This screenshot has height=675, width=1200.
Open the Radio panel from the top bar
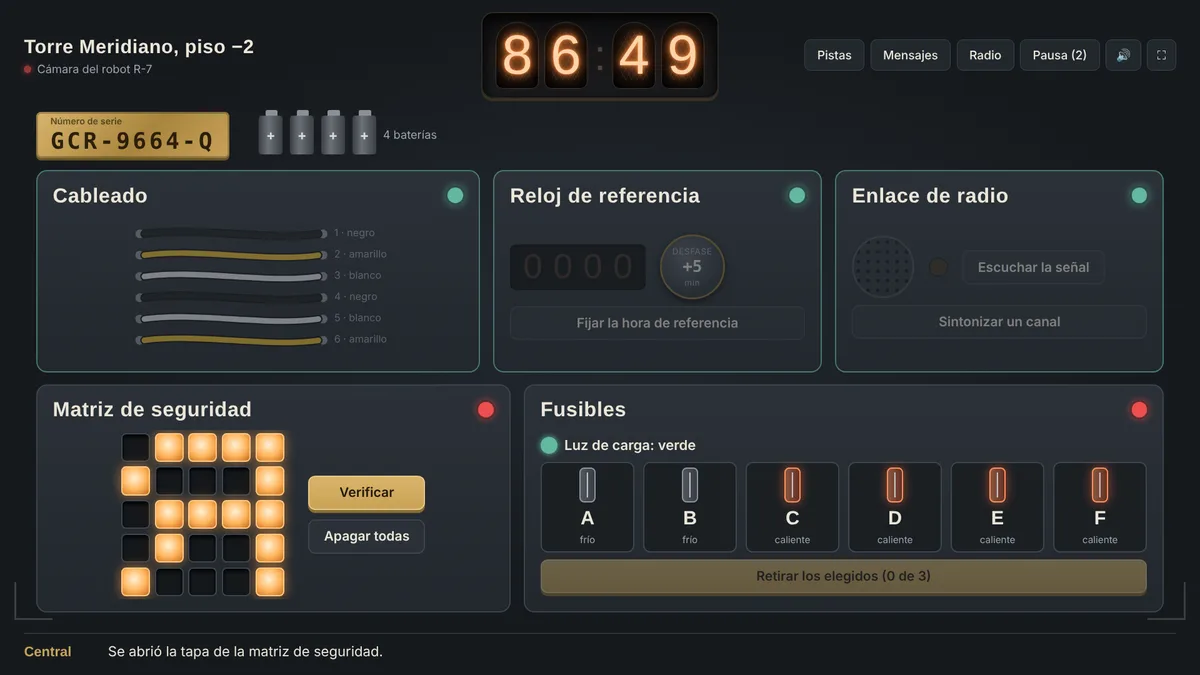point(985,55)
